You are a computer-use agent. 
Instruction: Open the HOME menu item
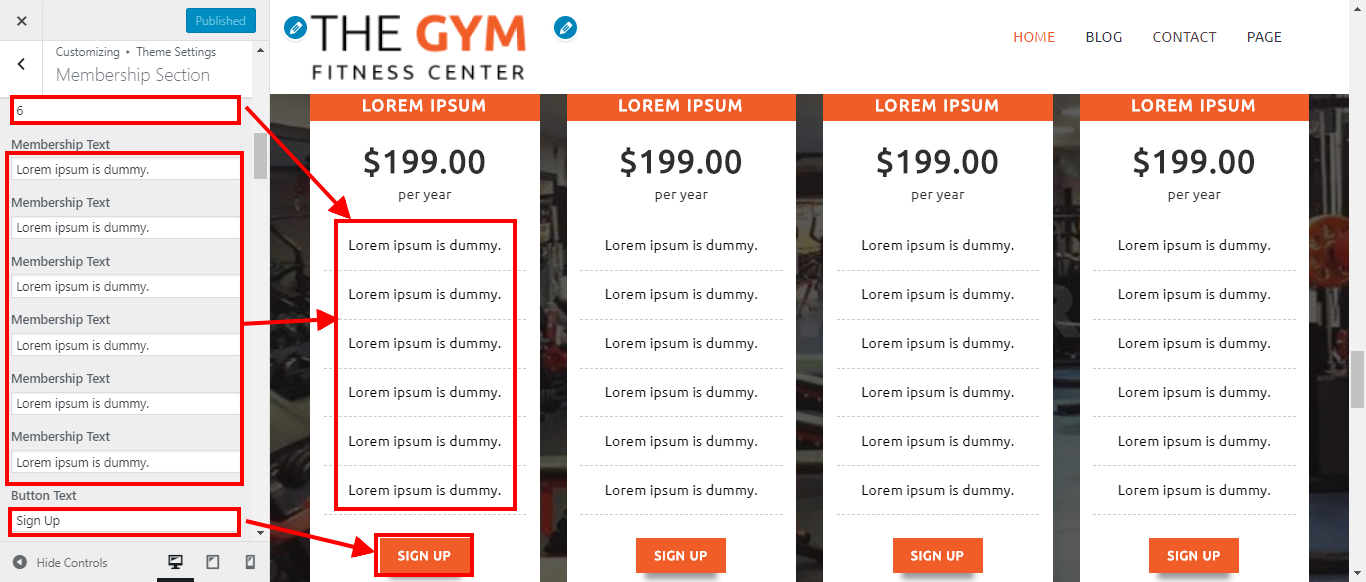[1034, 37]
